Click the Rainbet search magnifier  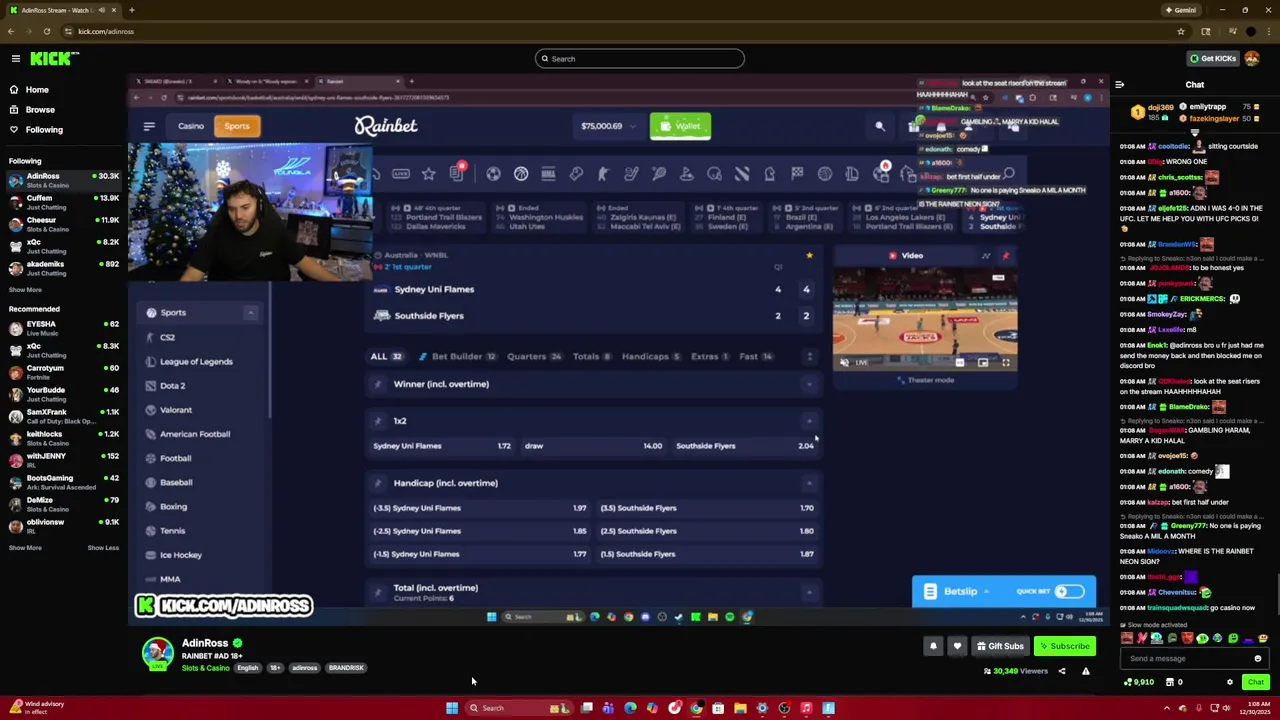coord(880,126)
